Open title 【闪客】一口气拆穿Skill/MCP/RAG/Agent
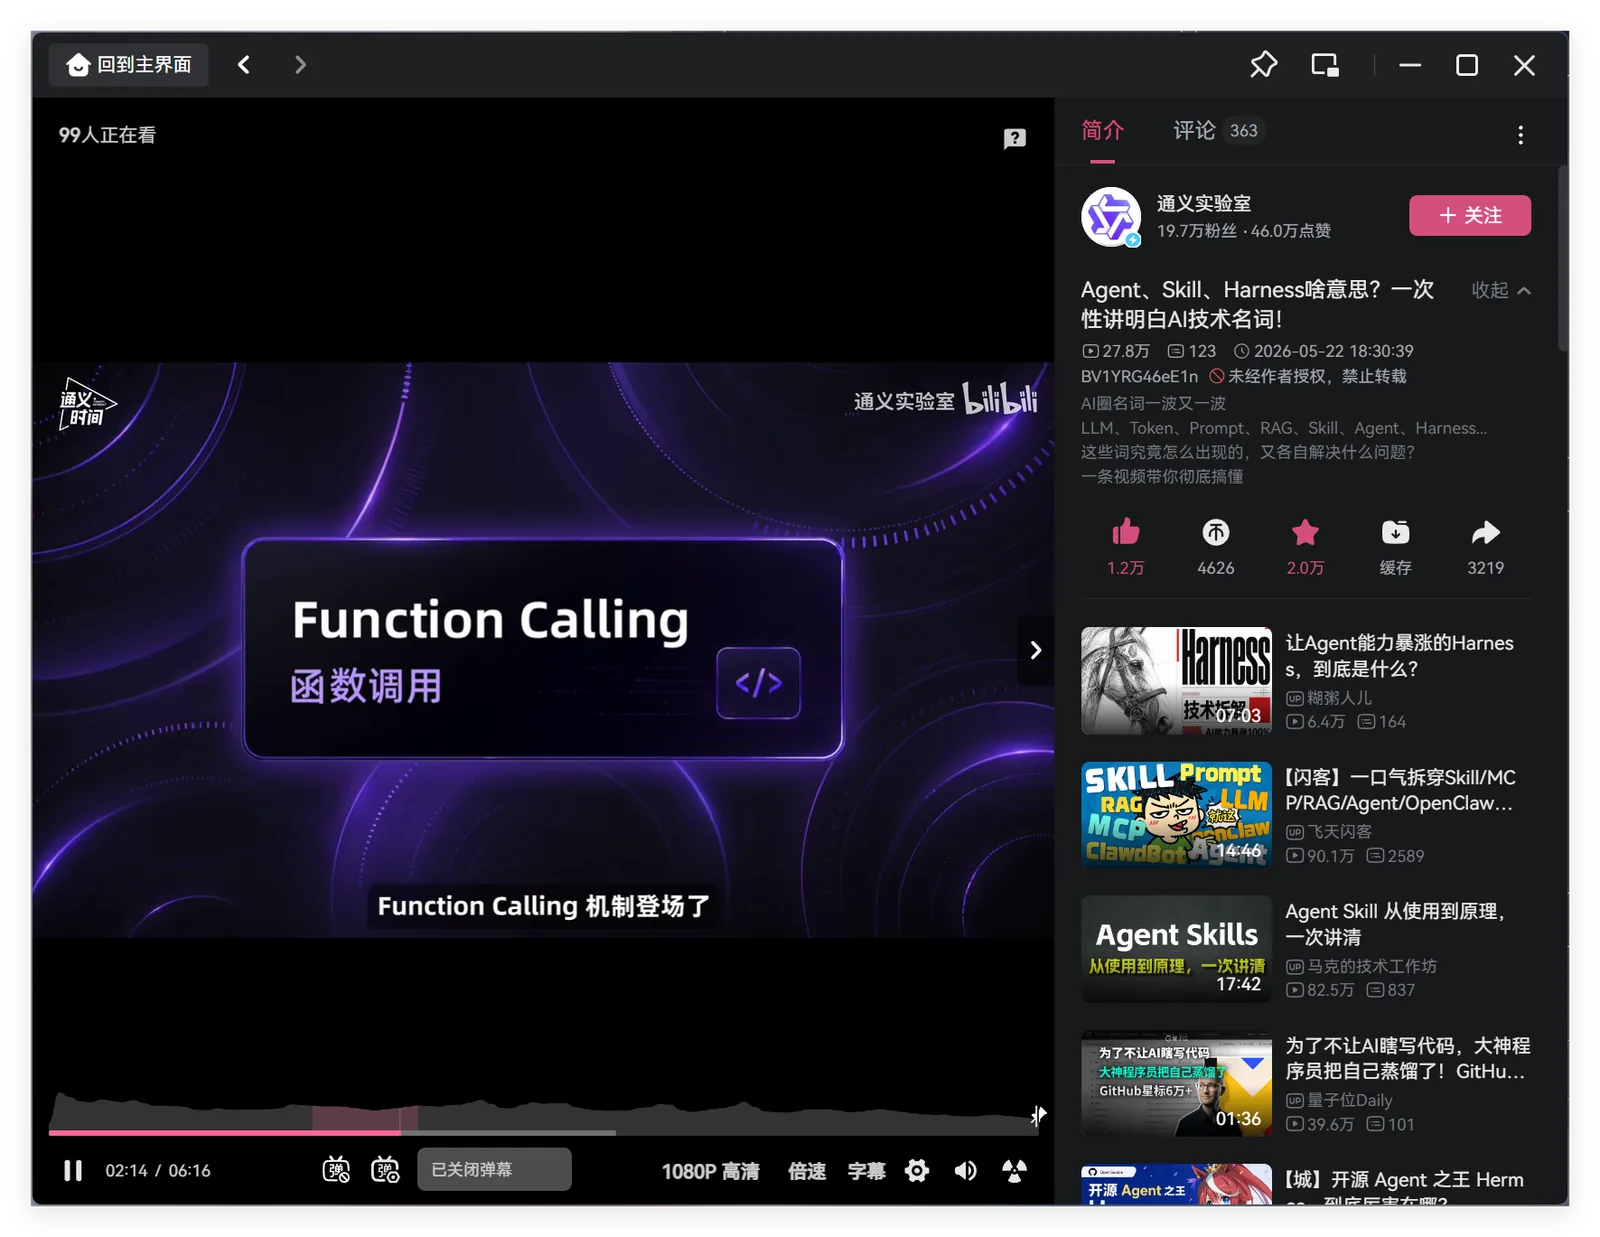1600x1237 pixels. (x=1400, y=790)
